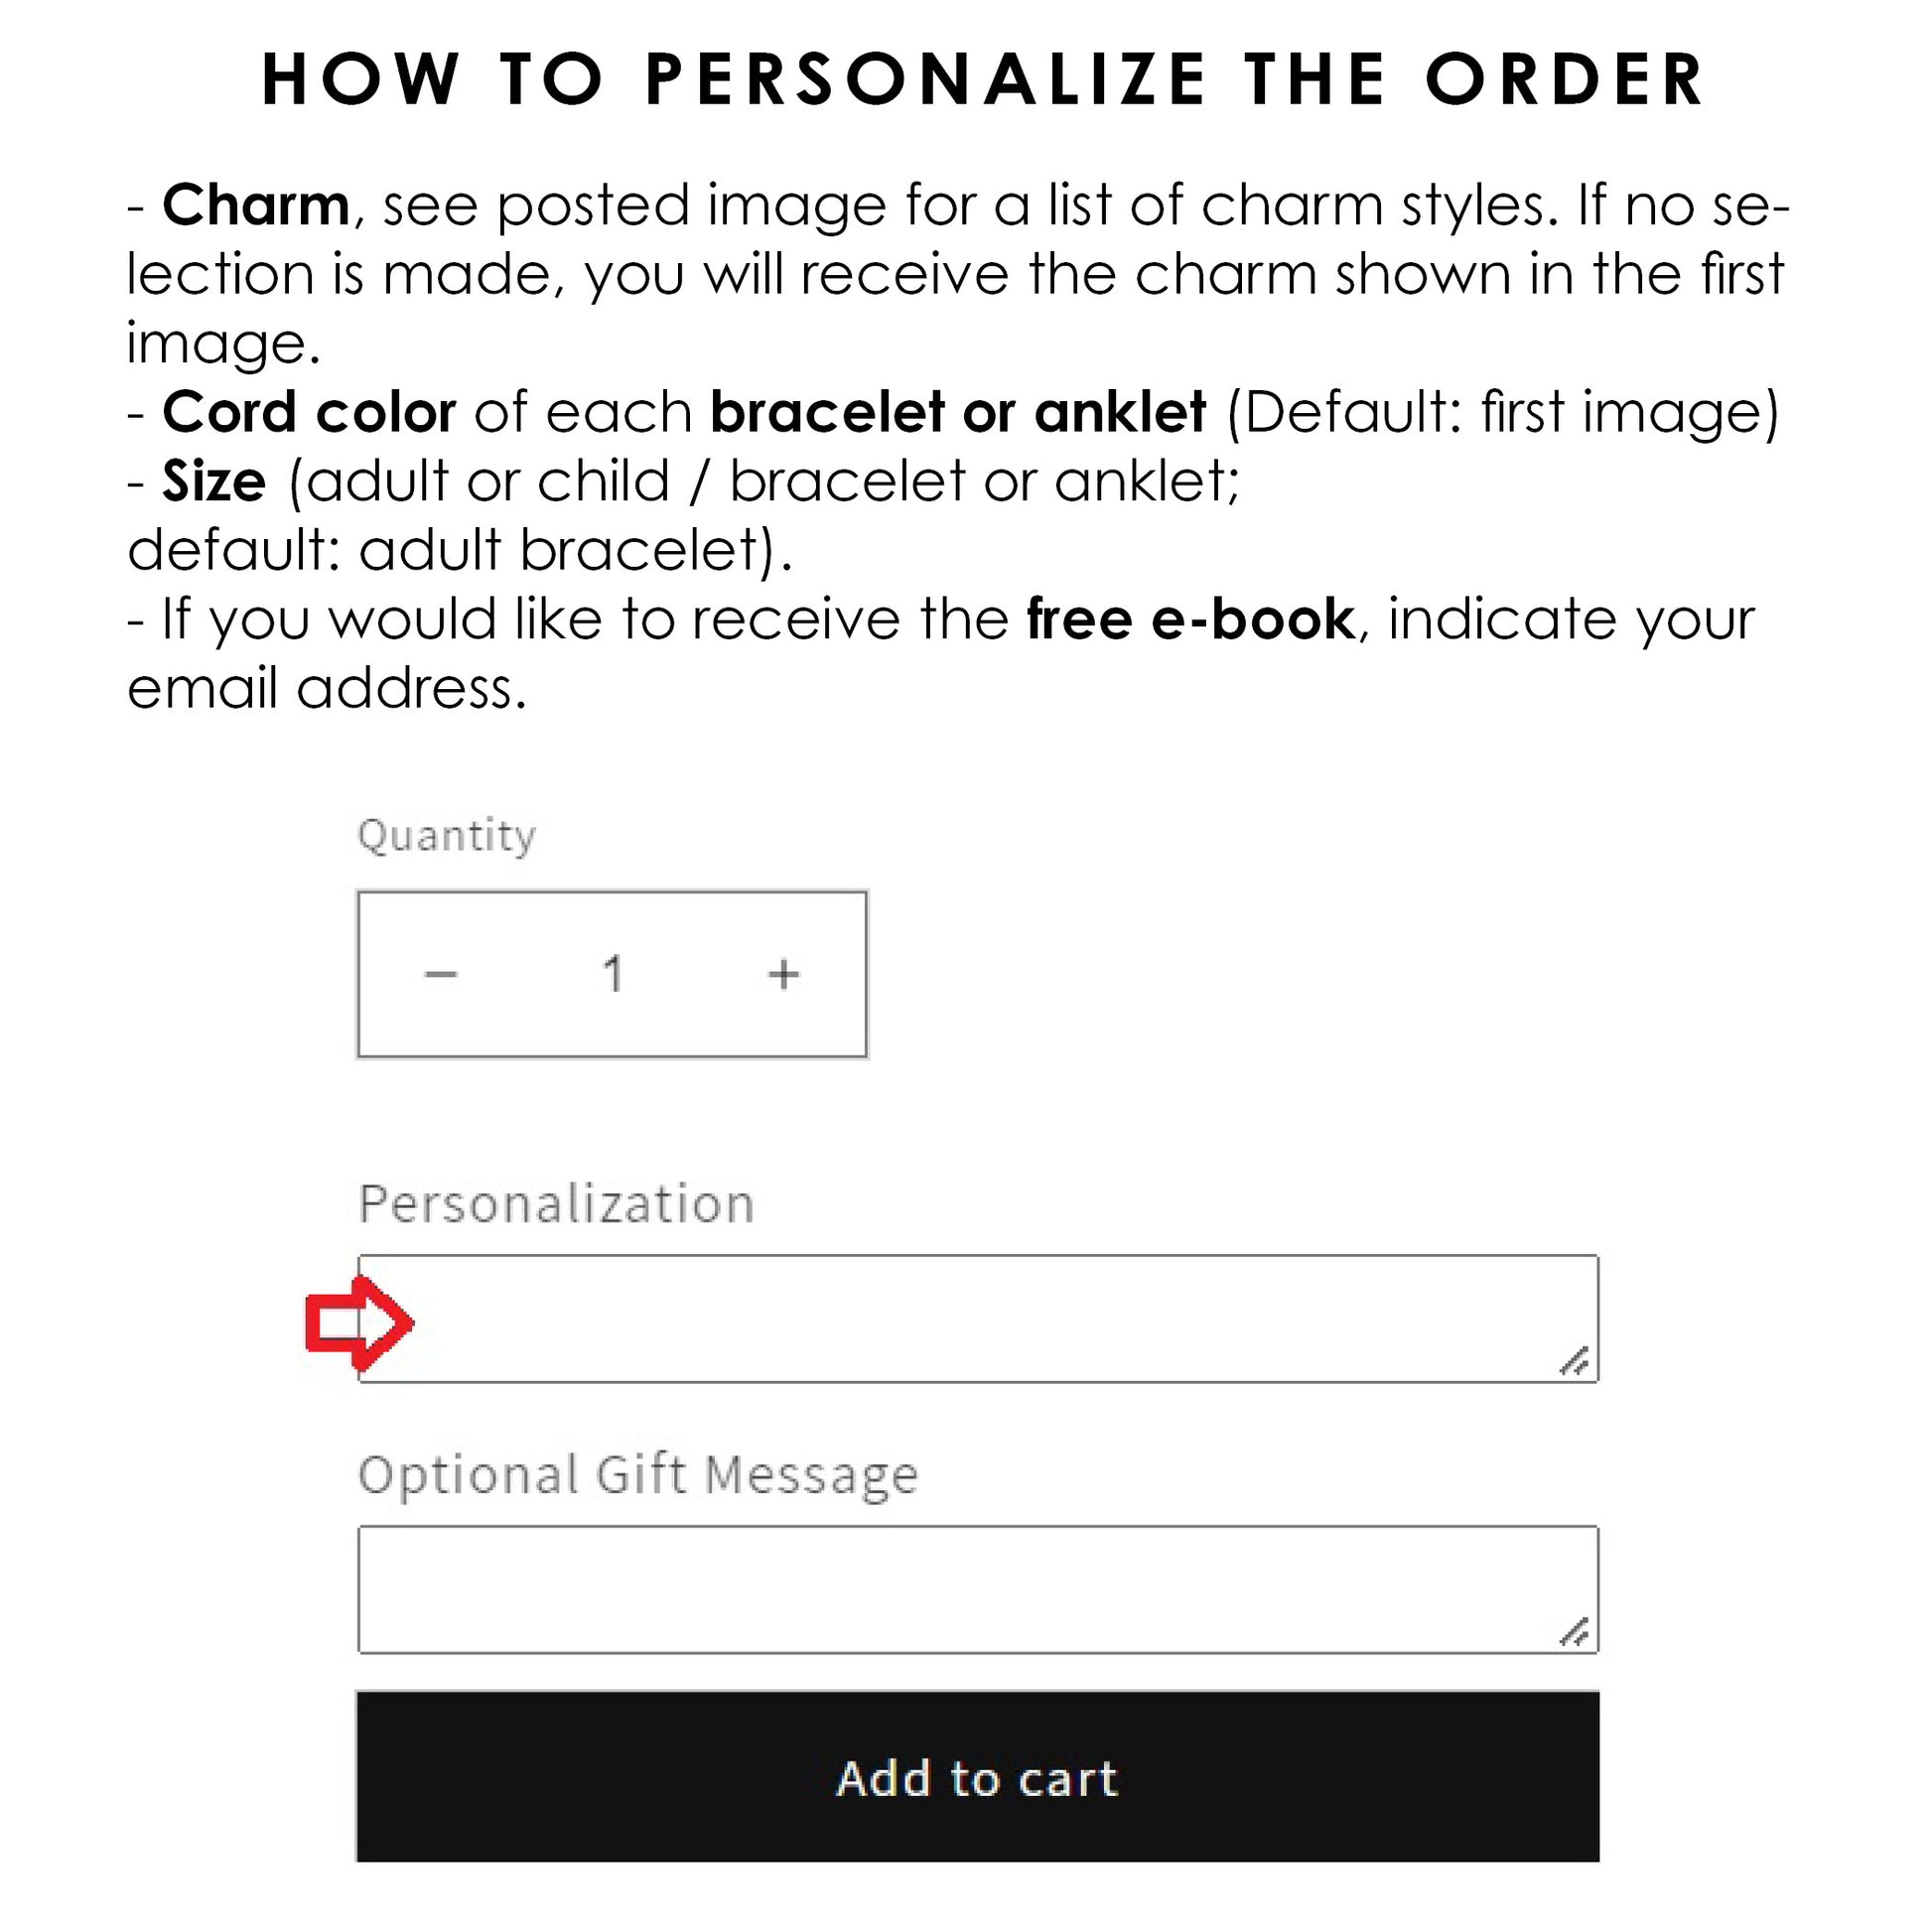Grab the Gift Message box resize handle
Screen dimensions: 1932x1932
pos(1574,1632)
